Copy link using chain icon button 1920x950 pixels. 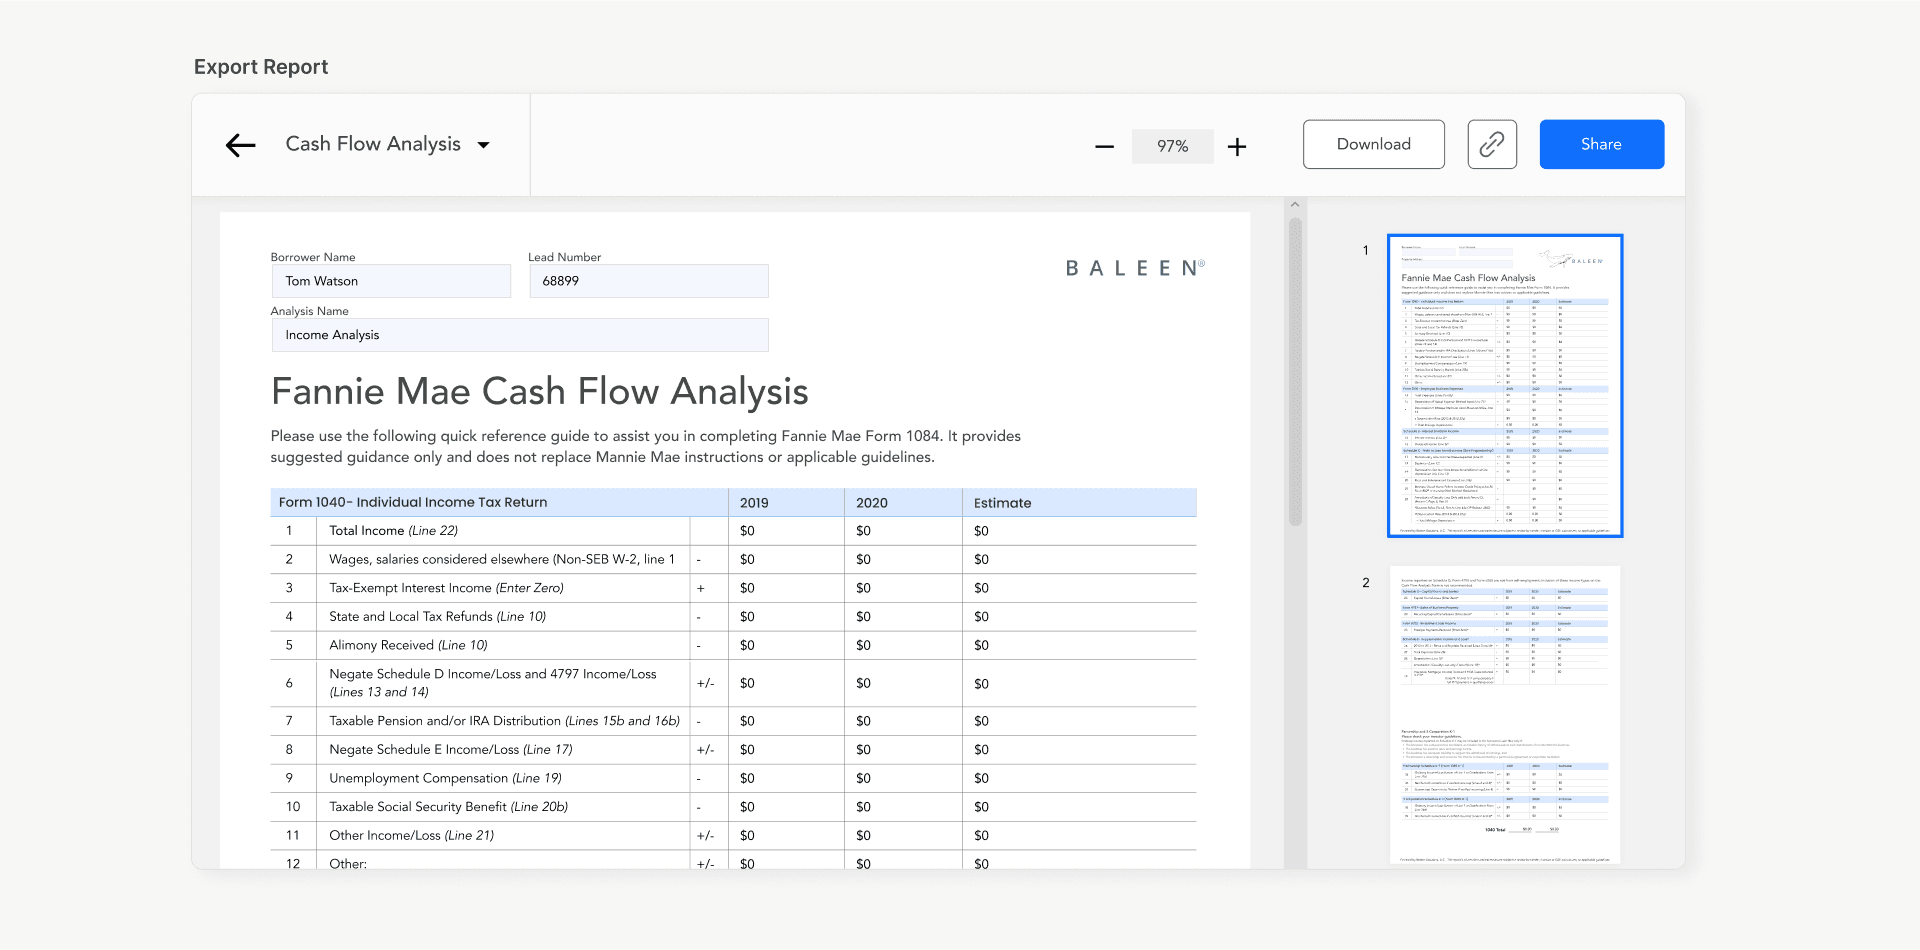[x=1491, y=145]
